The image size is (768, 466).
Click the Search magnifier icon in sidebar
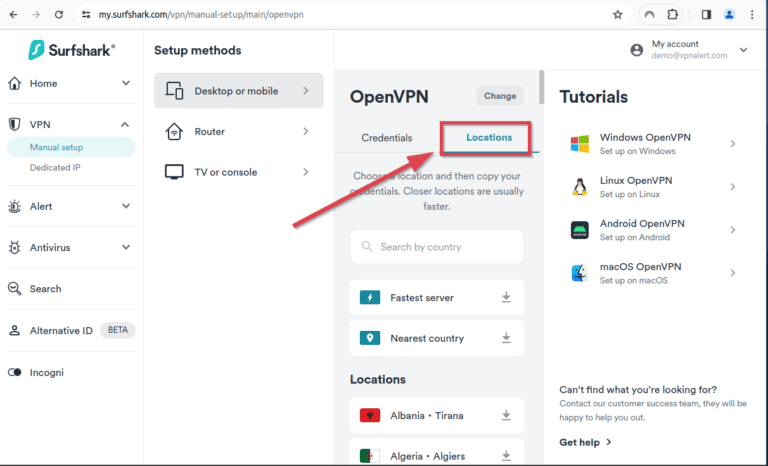click(15, 289)
